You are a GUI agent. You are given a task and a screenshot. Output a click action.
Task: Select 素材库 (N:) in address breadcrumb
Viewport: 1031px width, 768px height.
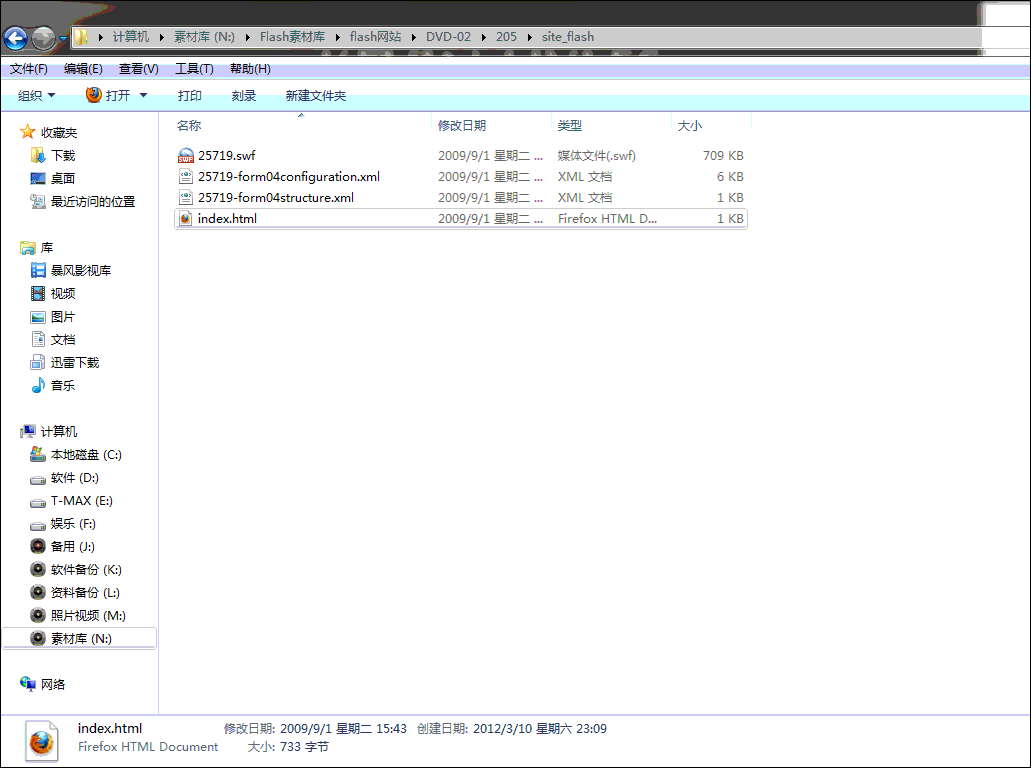pos(204,37)
